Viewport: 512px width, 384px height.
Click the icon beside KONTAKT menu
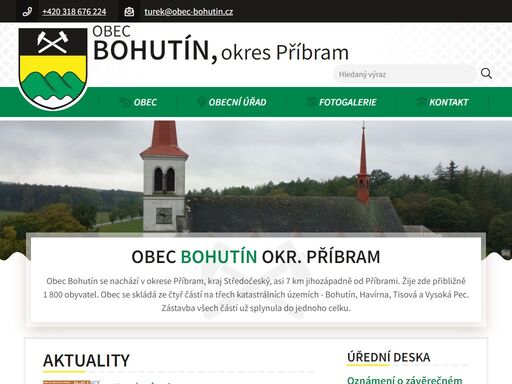pyautogui.click(x=422, y=102)
